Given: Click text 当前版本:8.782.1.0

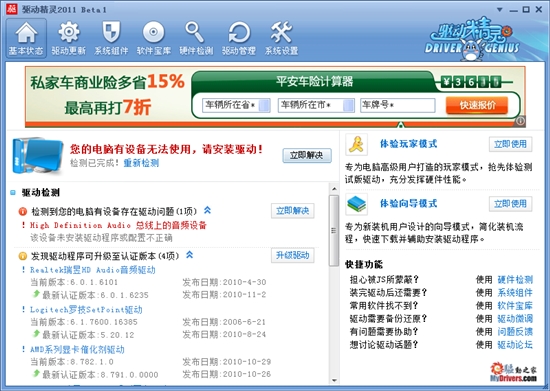Looking at the screenshot, I should coord(72,362).
